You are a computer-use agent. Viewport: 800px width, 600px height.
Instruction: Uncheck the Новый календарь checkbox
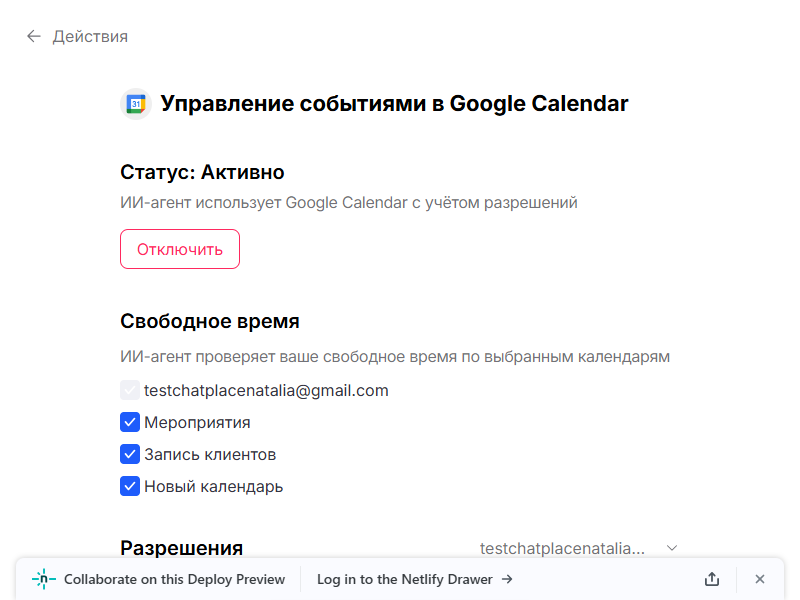pos(130,486)
